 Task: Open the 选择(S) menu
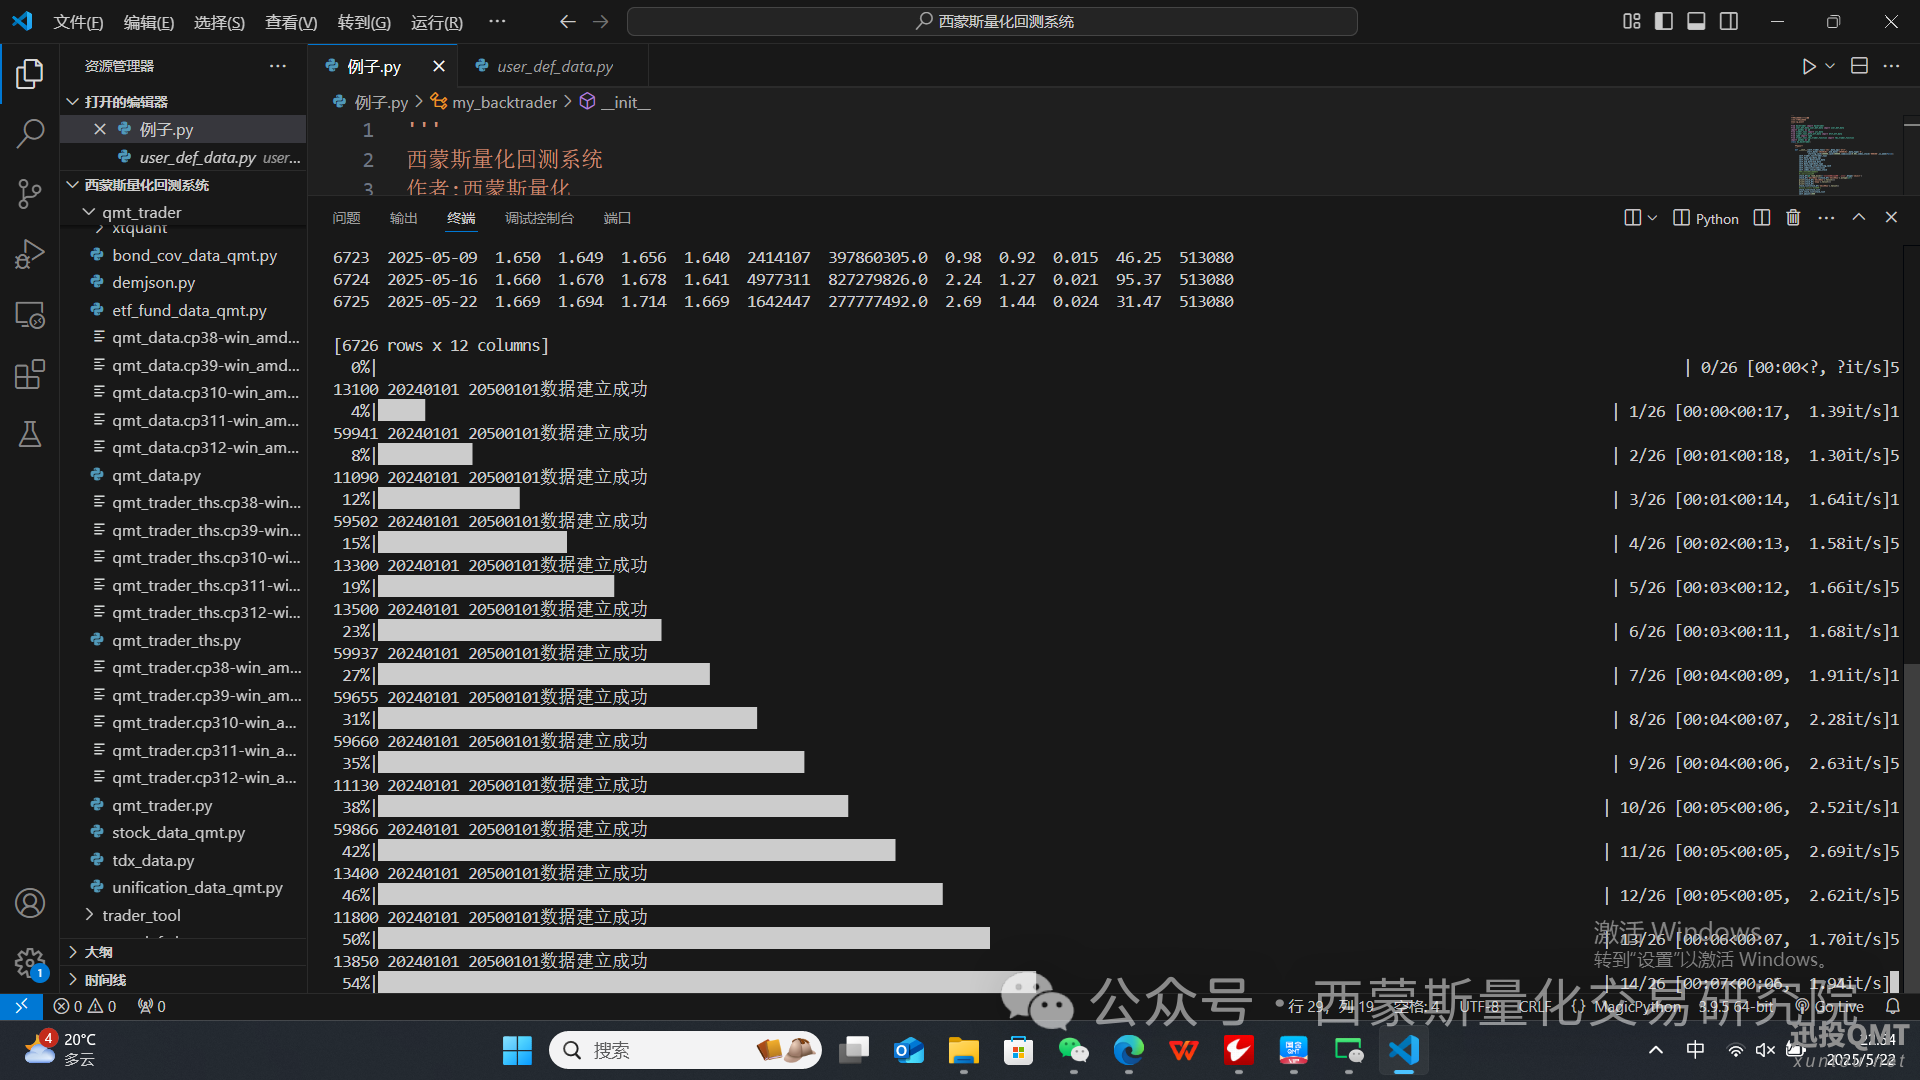tap(219, 22)
